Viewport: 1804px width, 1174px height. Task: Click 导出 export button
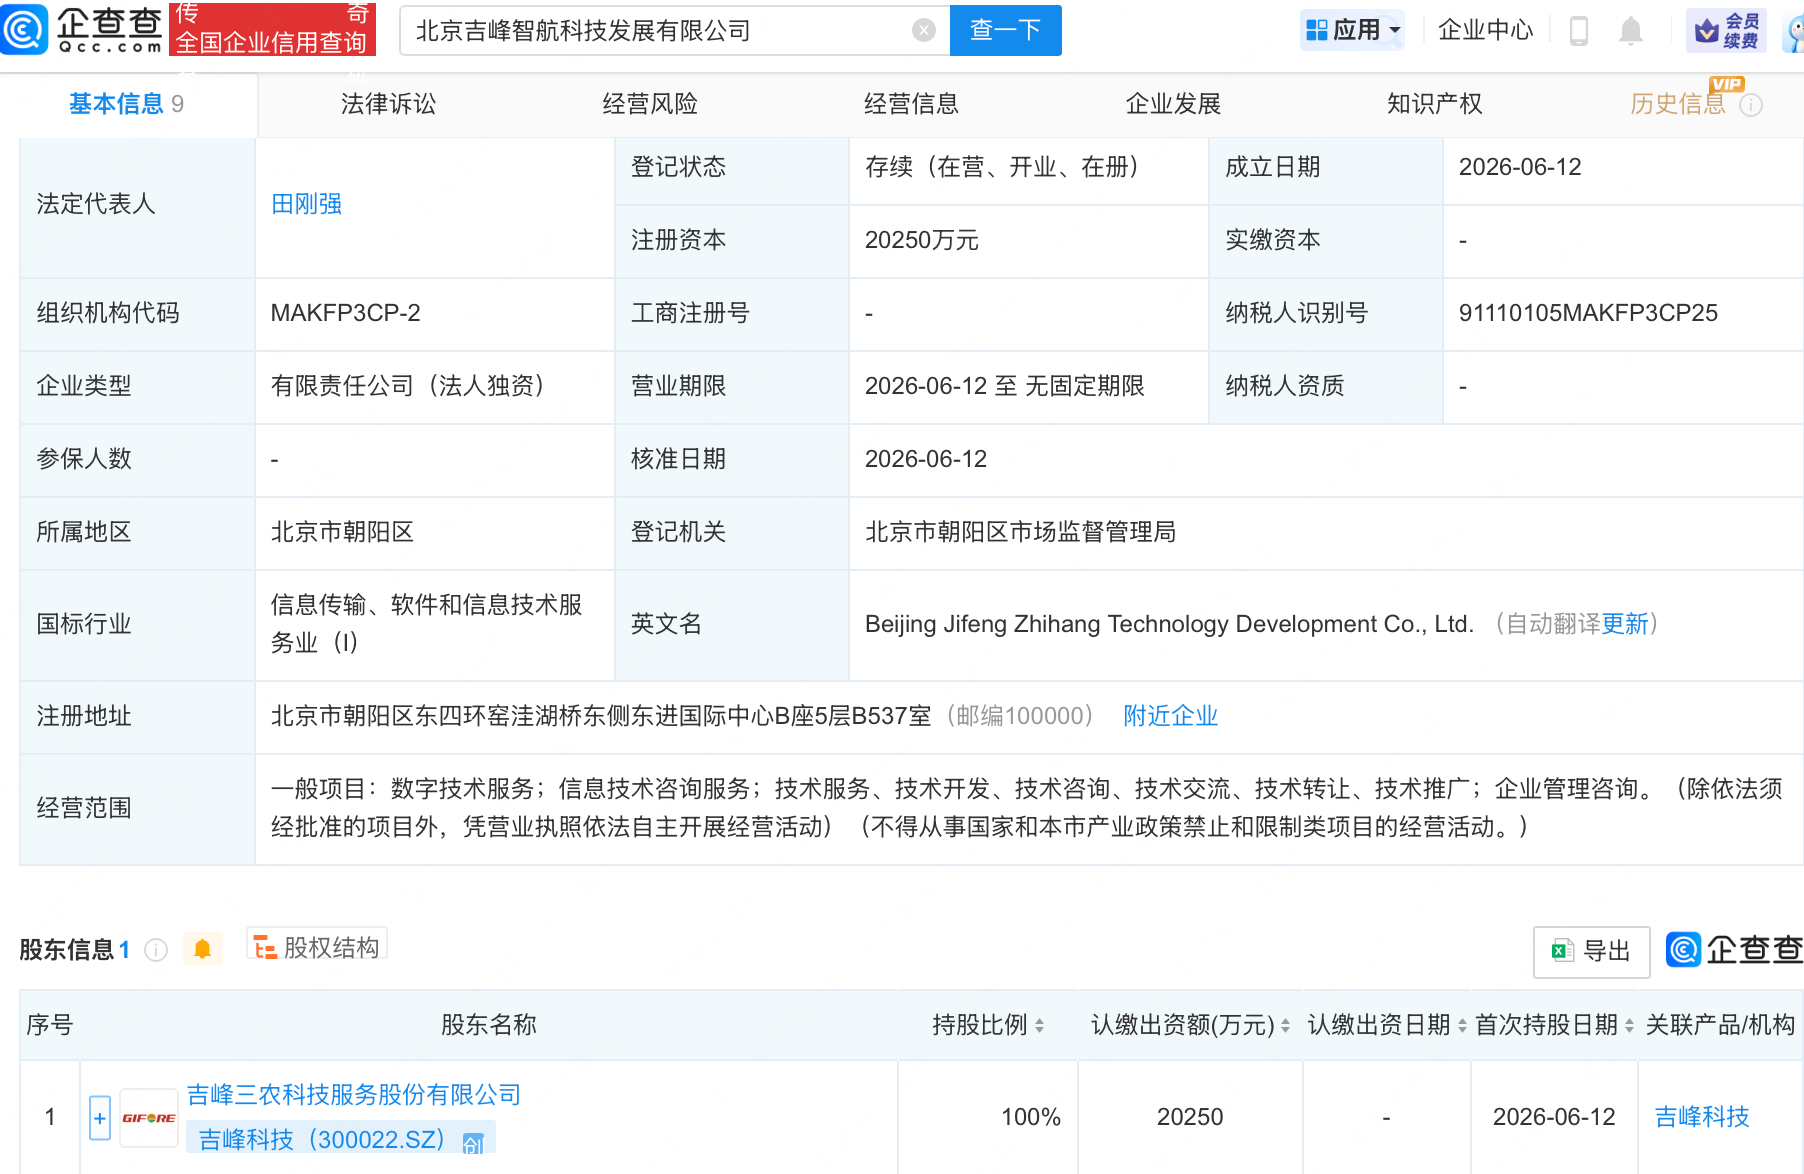tap(1591, 951)
